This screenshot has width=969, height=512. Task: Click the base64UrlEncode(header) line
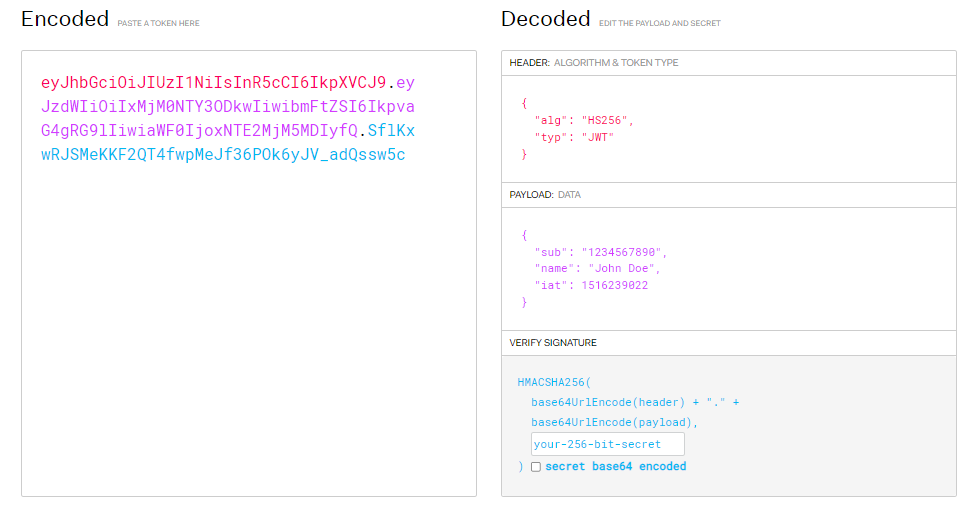[635, 402]
